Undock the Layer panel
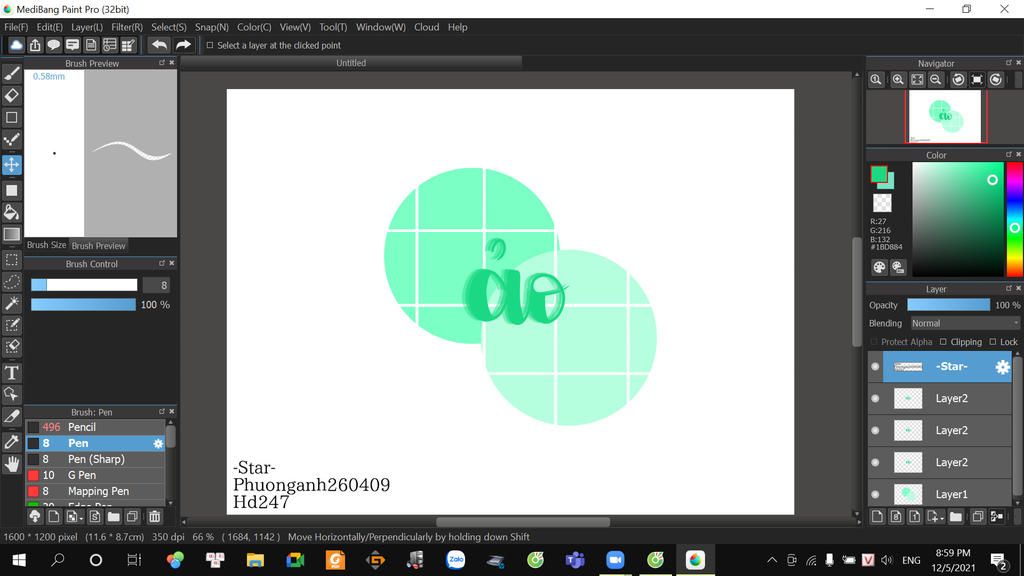Viewport: 1024px width, 576px height. click(x=1008, y=288)
